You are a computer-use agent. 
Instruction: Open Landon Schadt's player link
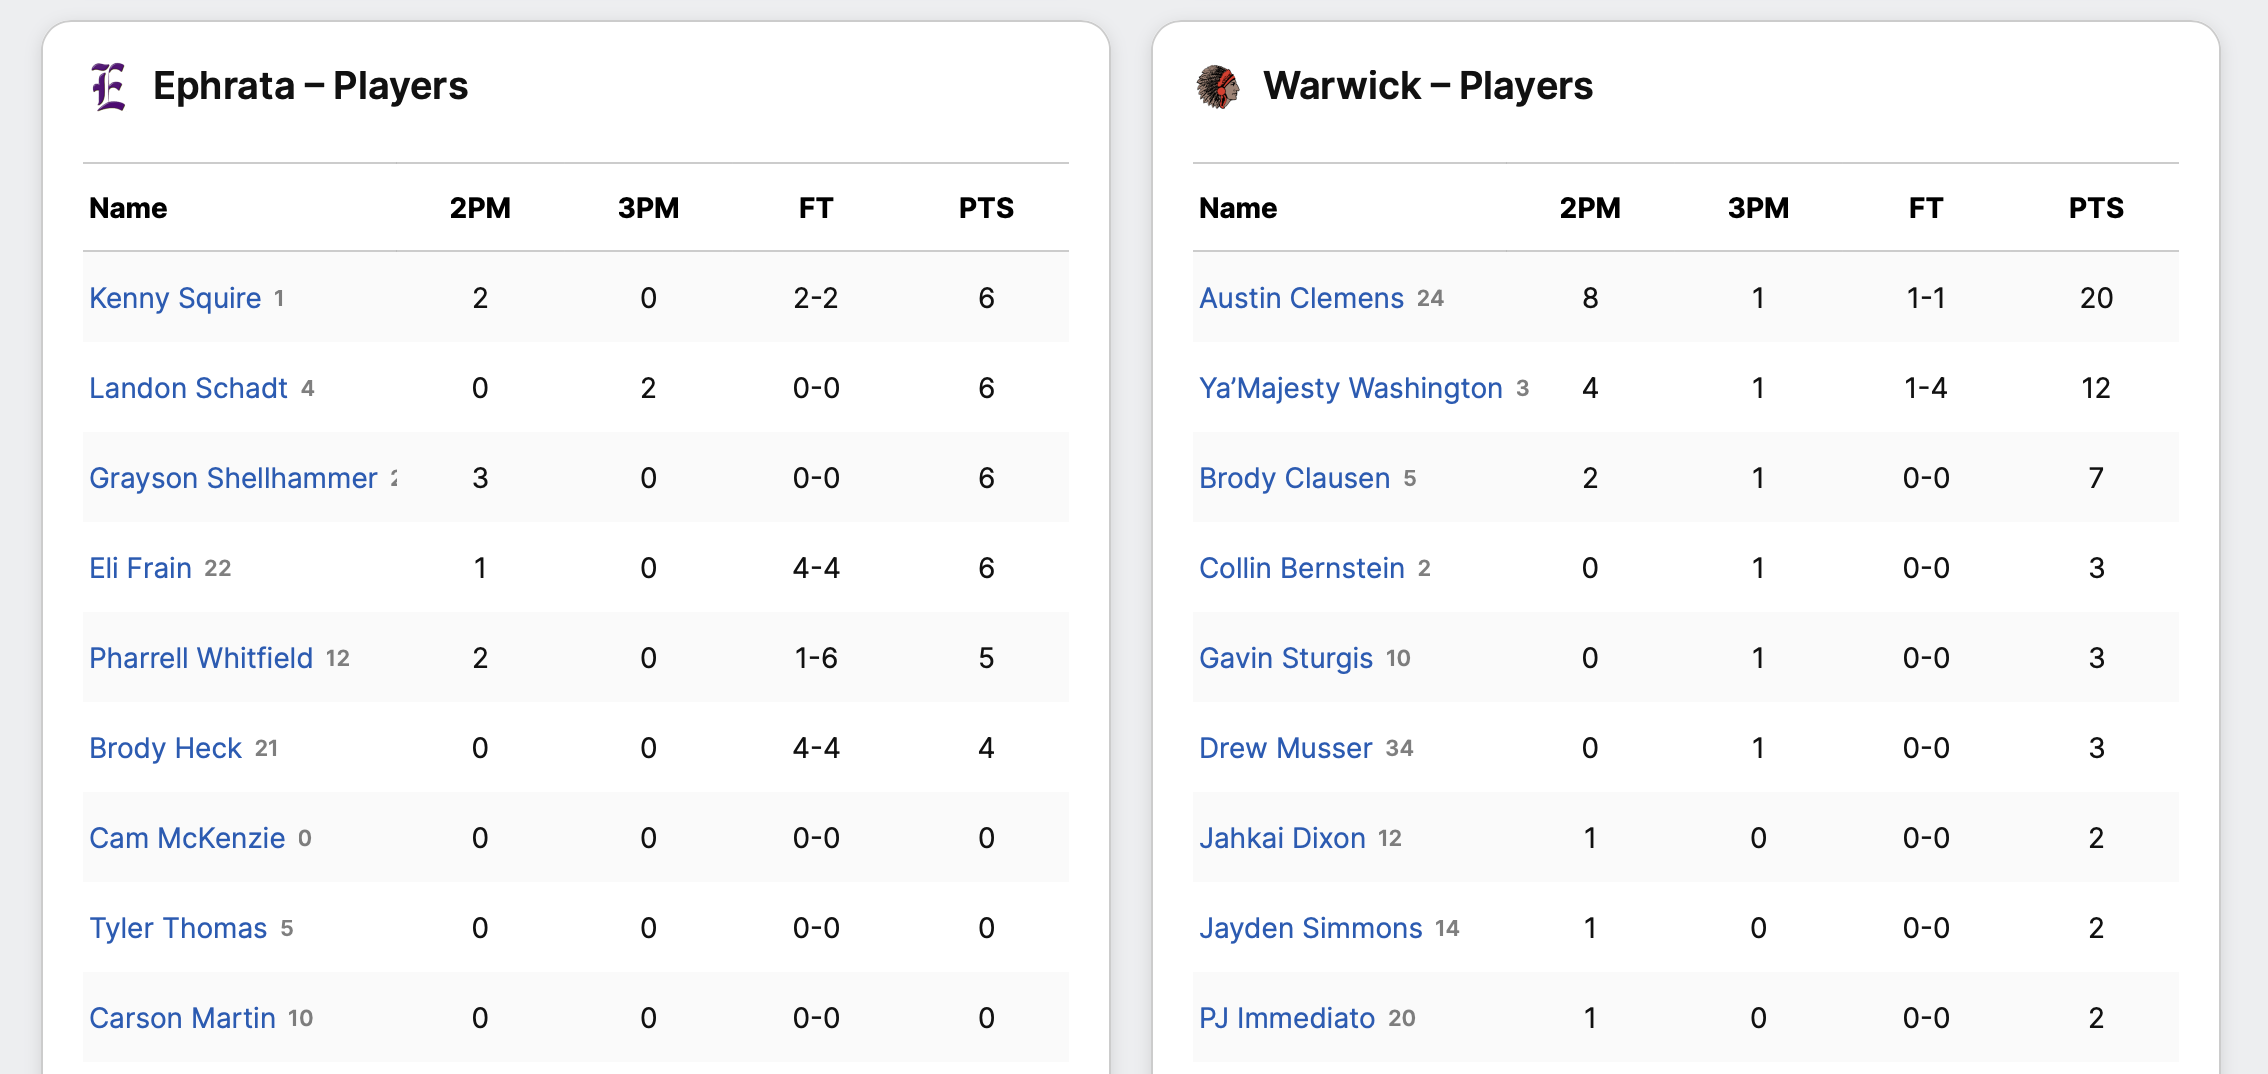point(188,388)
